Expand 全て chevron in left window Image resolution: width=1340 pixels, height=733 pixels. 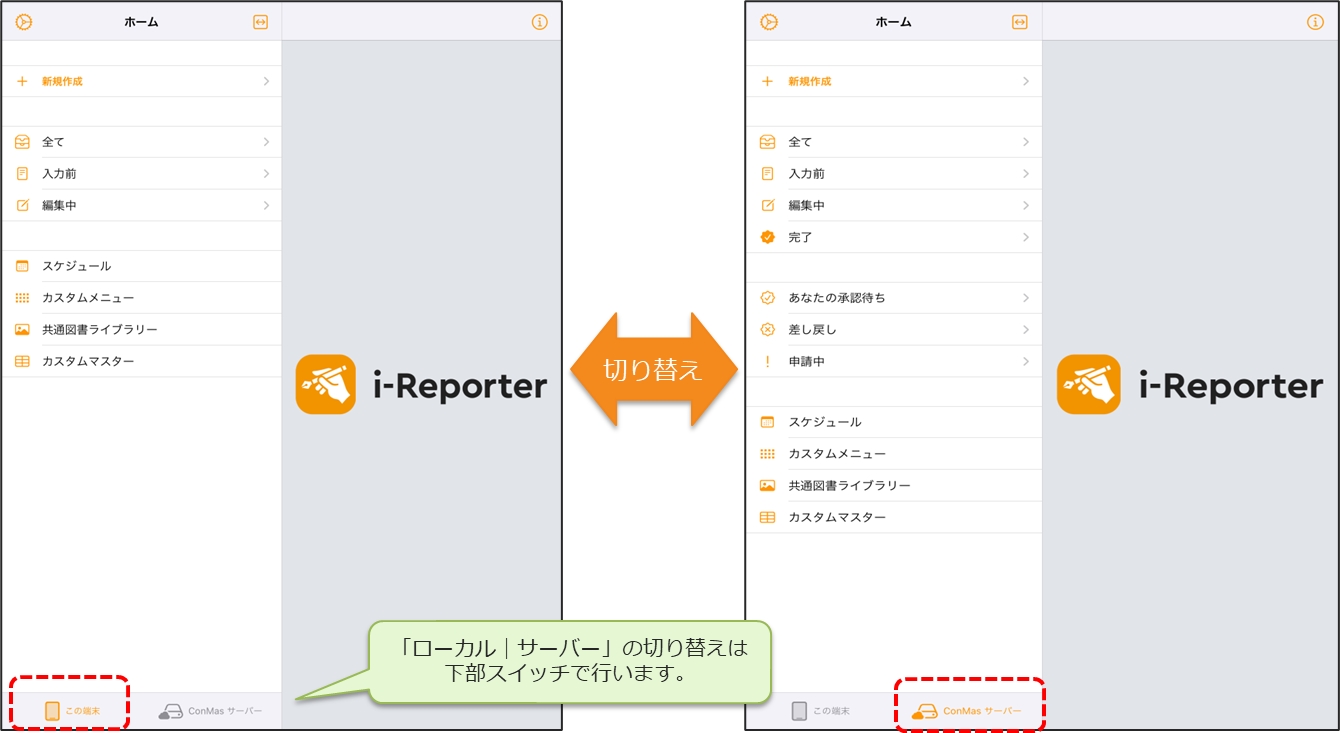(x=266, y=142)
